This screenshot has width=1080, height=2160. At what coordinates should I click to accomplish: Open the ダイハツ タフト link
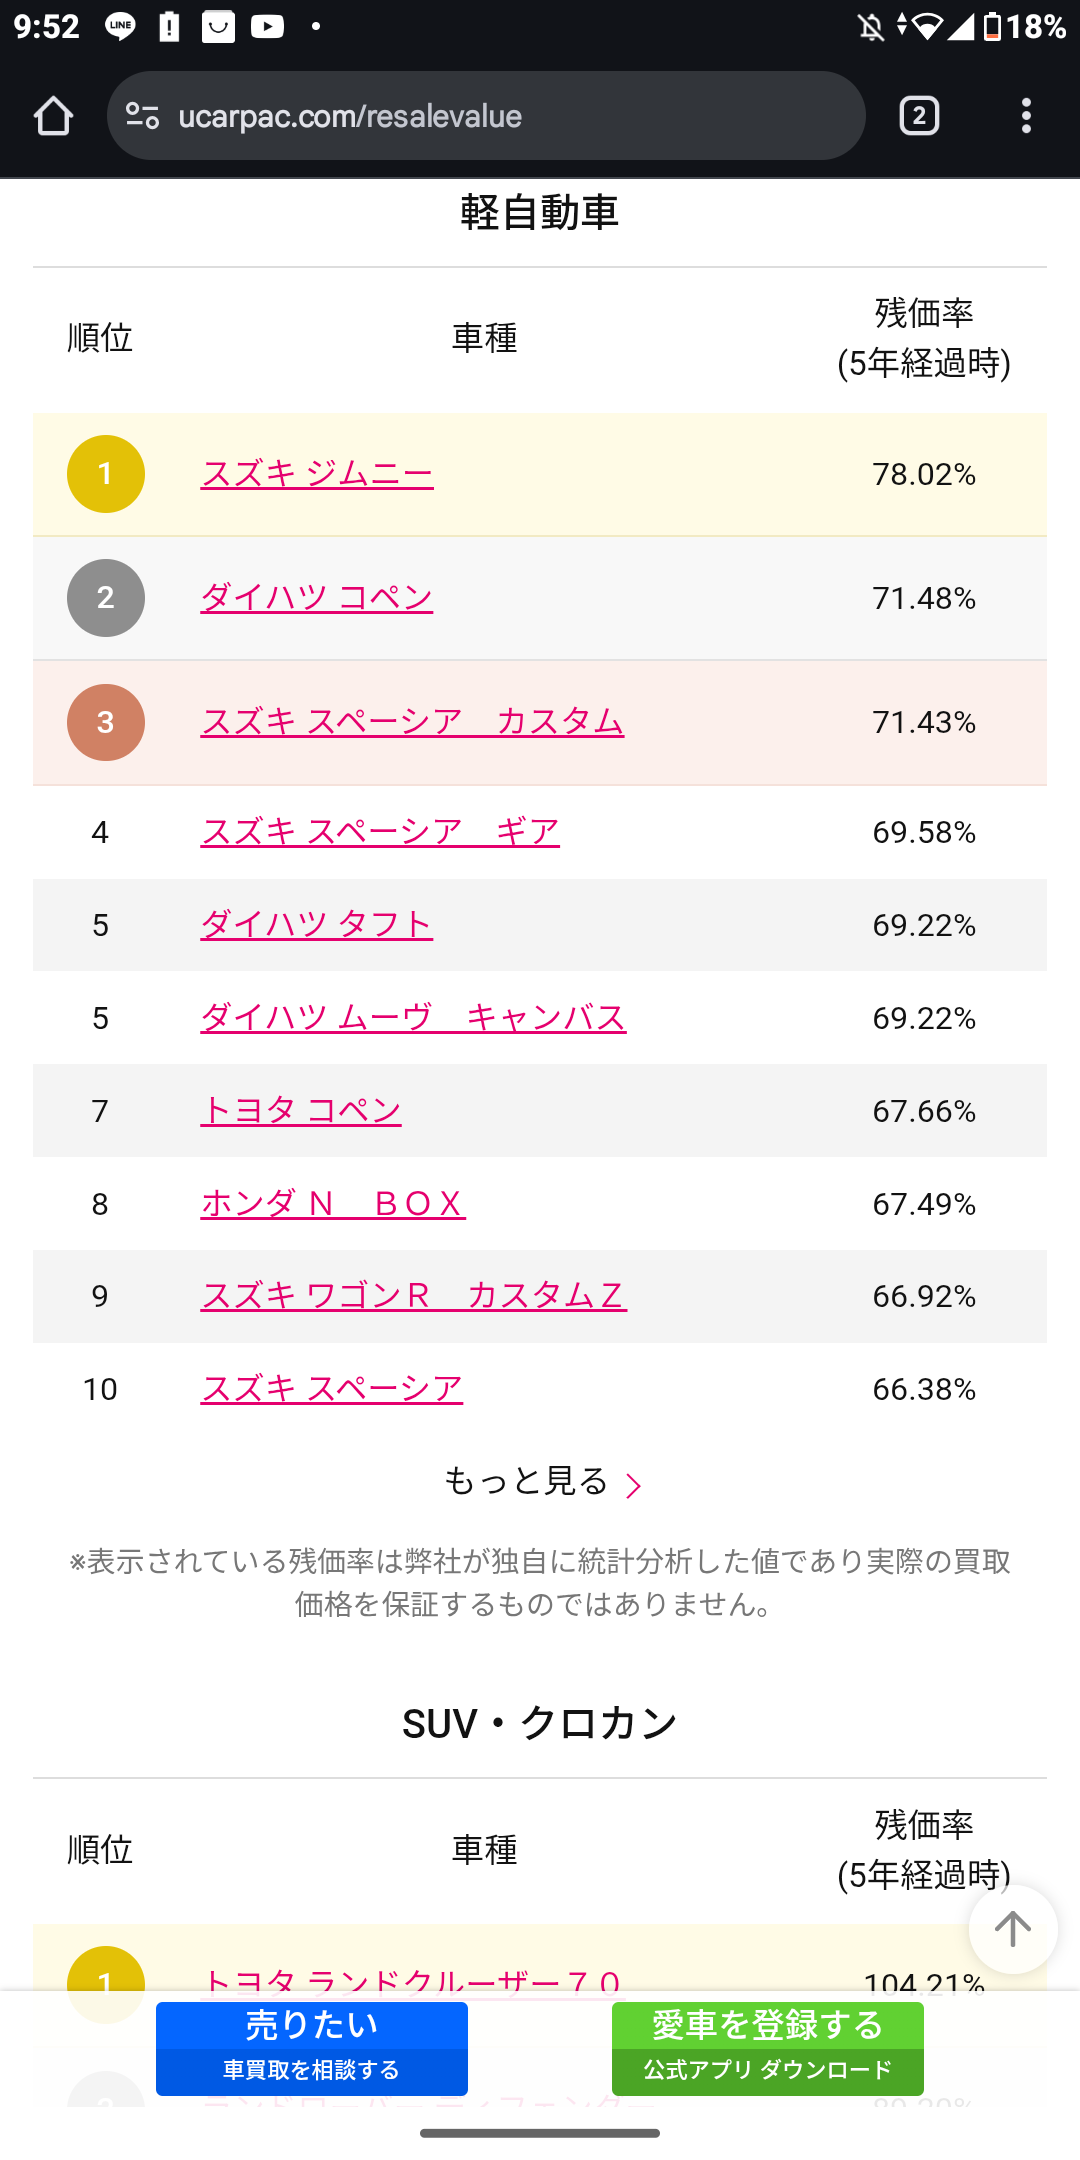pyautogui.click(x=317, y=925)
